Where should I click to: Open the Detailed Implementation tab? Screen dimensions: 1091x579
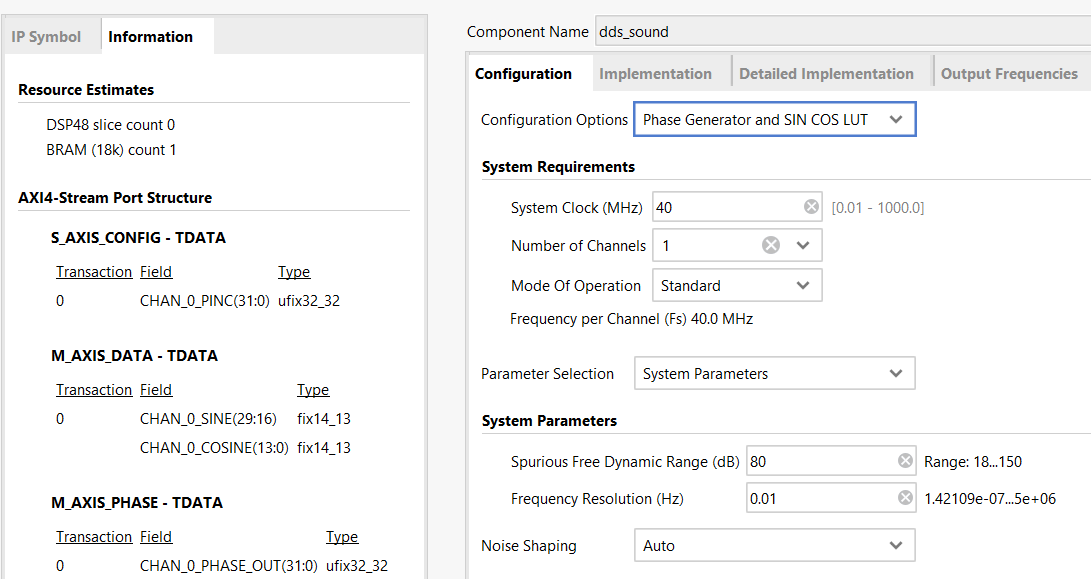click(826, 74)
